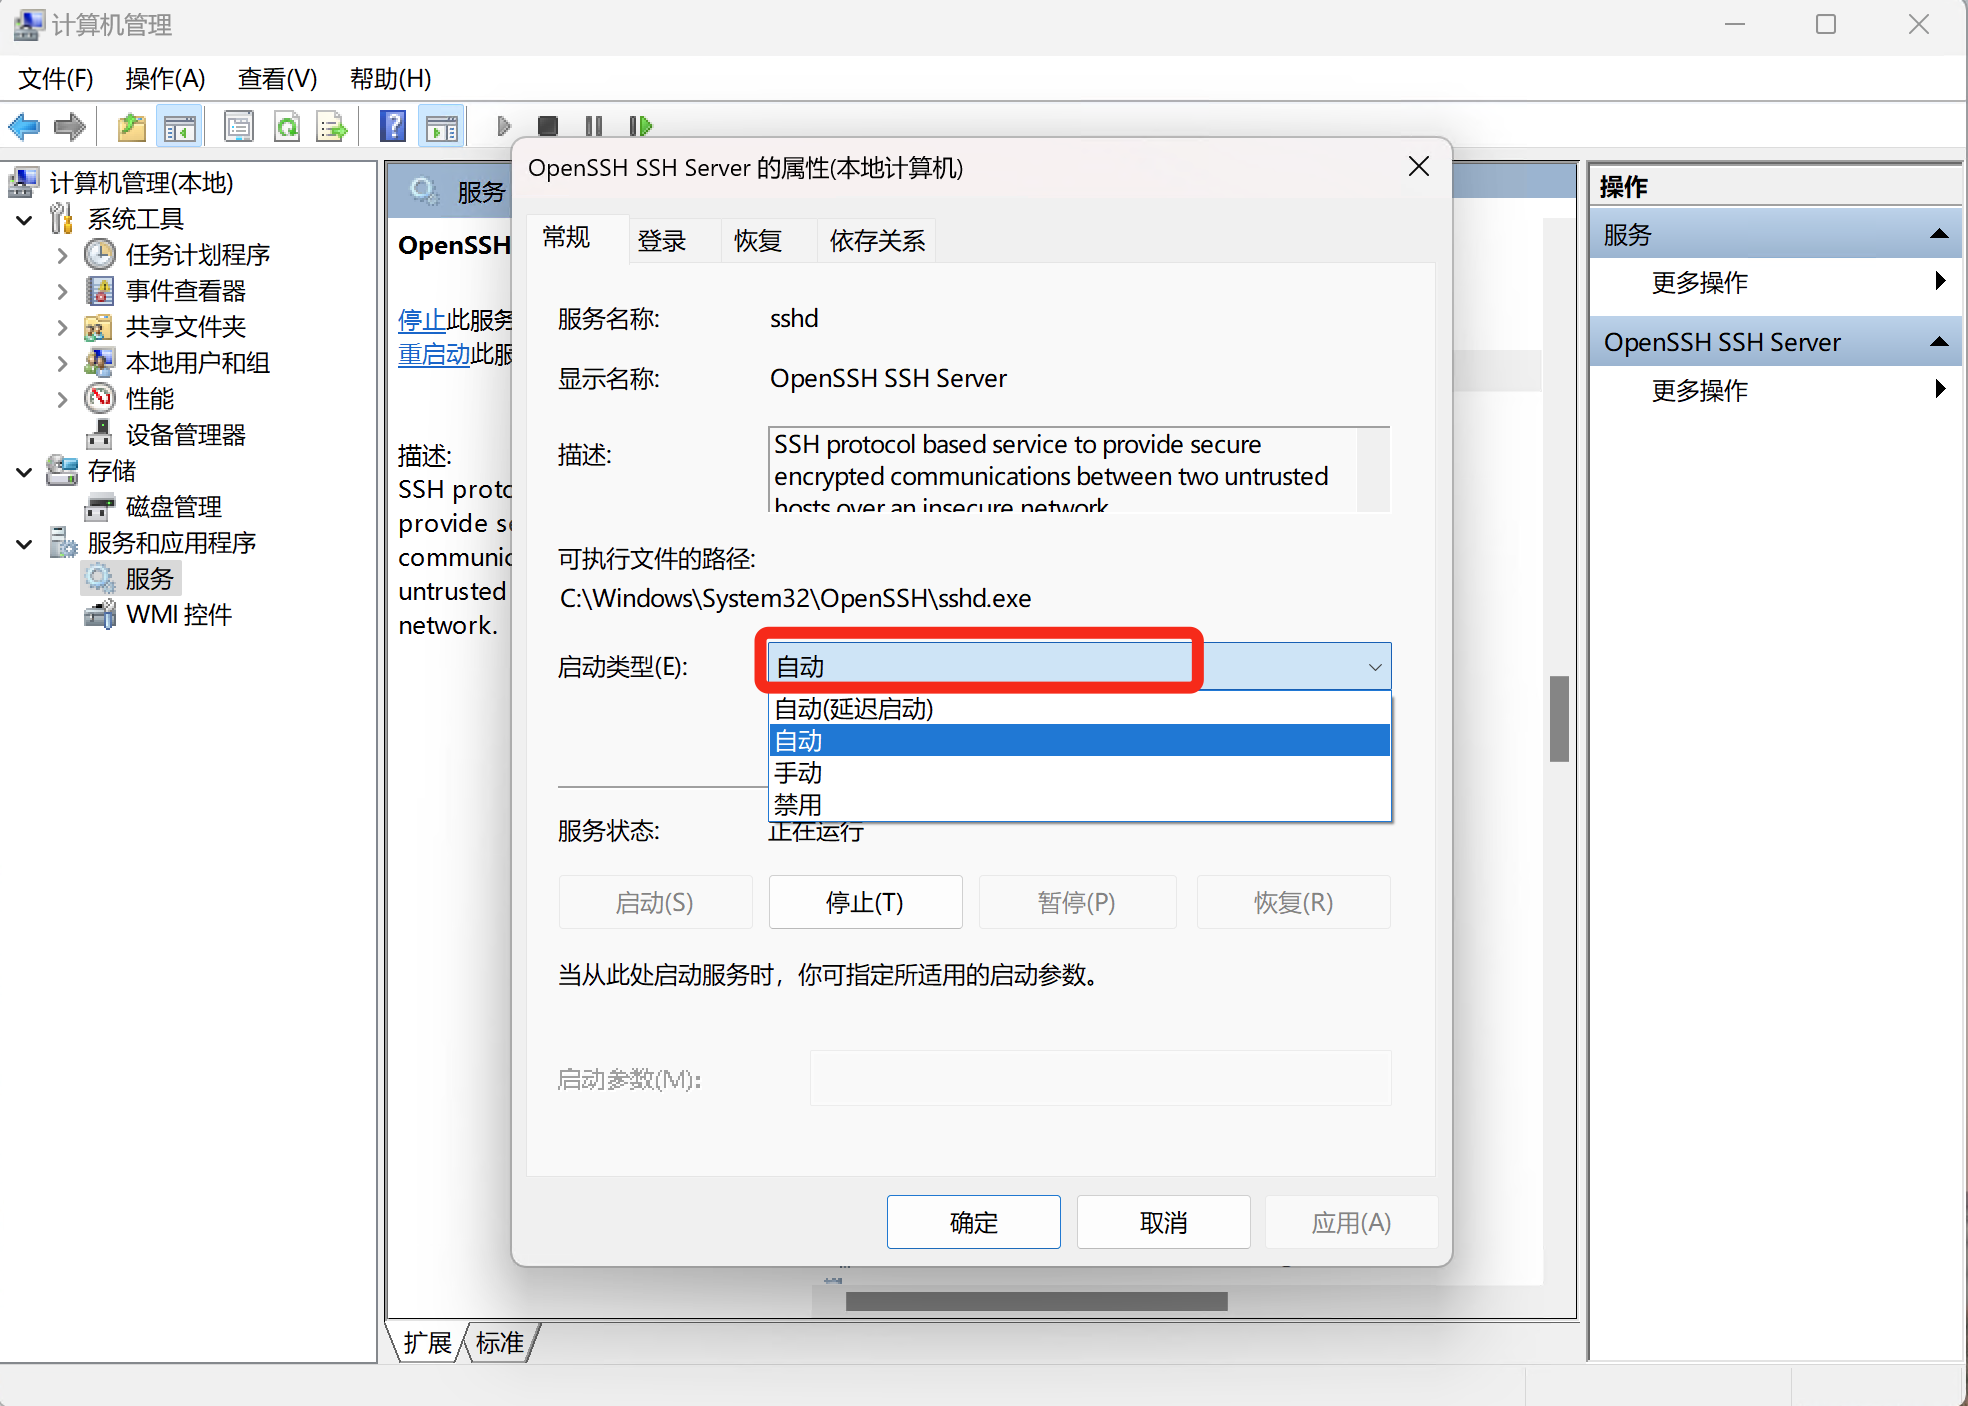1968x1406 pixels.
Task: Click the Back arrow toolbar icon
Action: coord(24,127)
